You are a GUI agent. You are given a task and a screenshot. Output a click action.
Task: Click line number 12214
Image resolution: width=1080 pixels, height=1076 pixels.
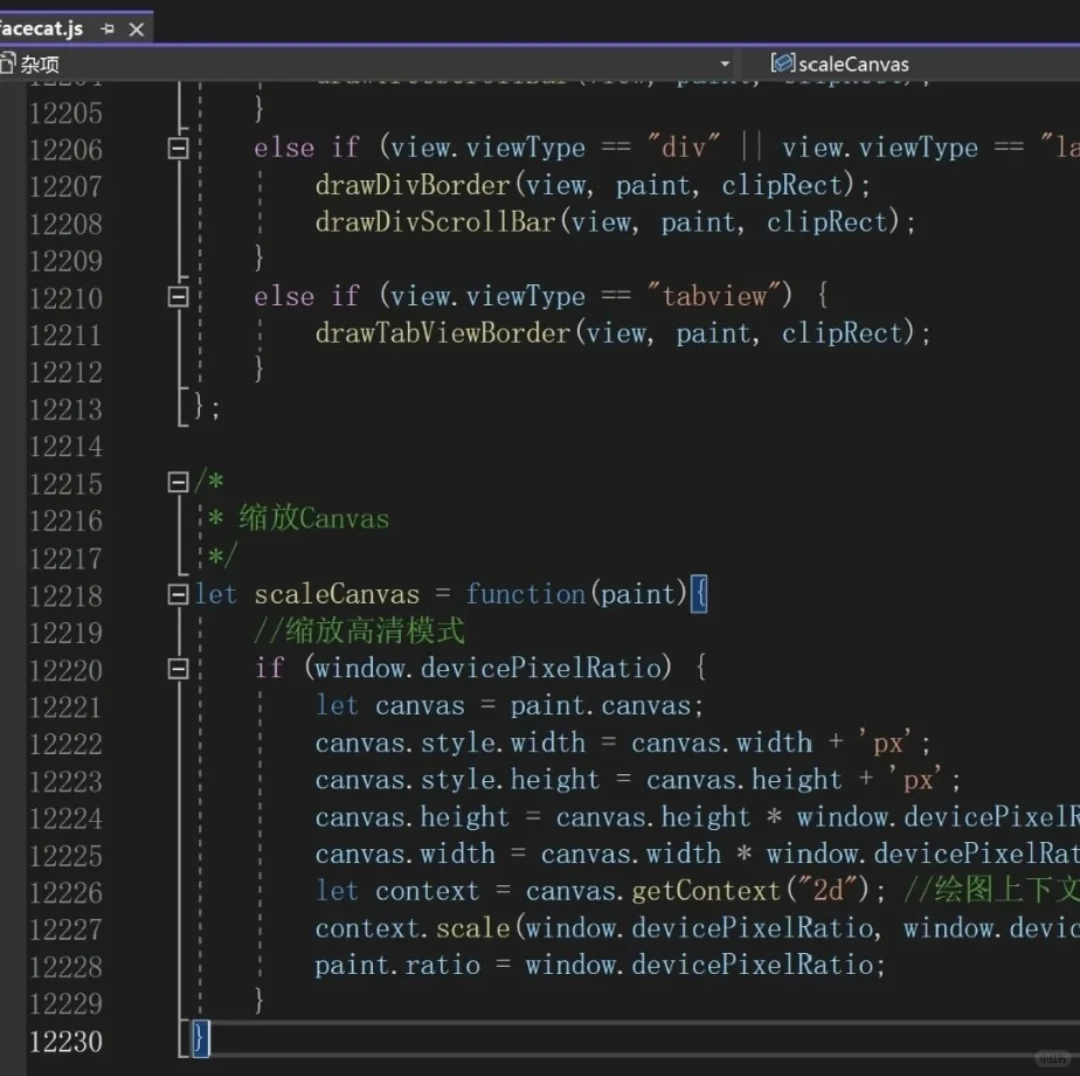(65, 446)
